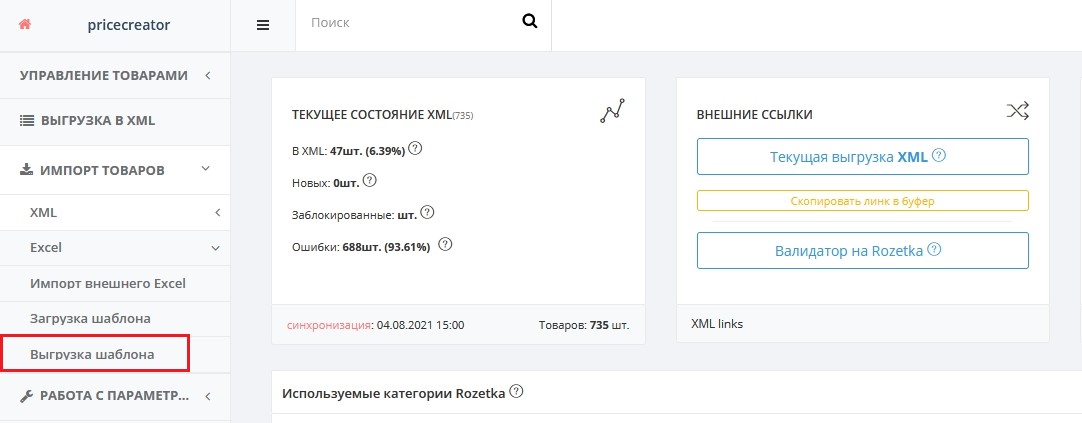1082x423 pixels.
Task: Click Текущая выгрузка XML button
Action: coord(863,157)
